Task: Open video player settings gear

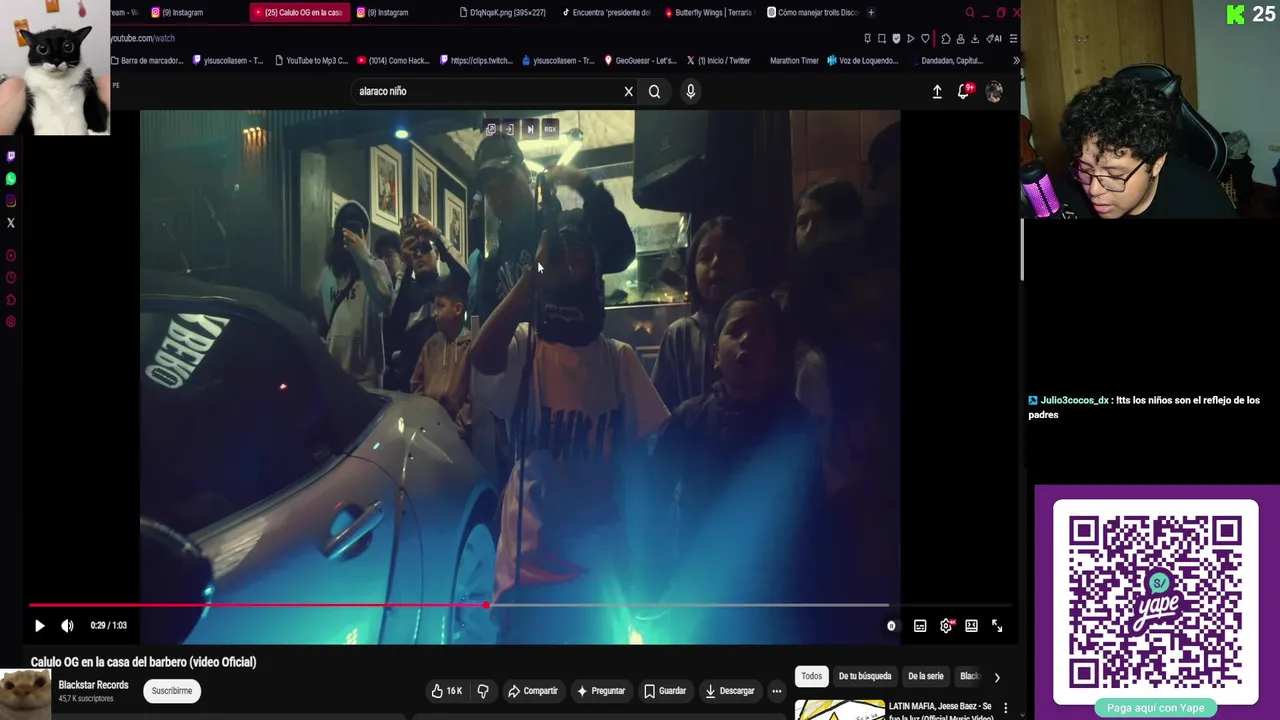Action: coord(946,626)
